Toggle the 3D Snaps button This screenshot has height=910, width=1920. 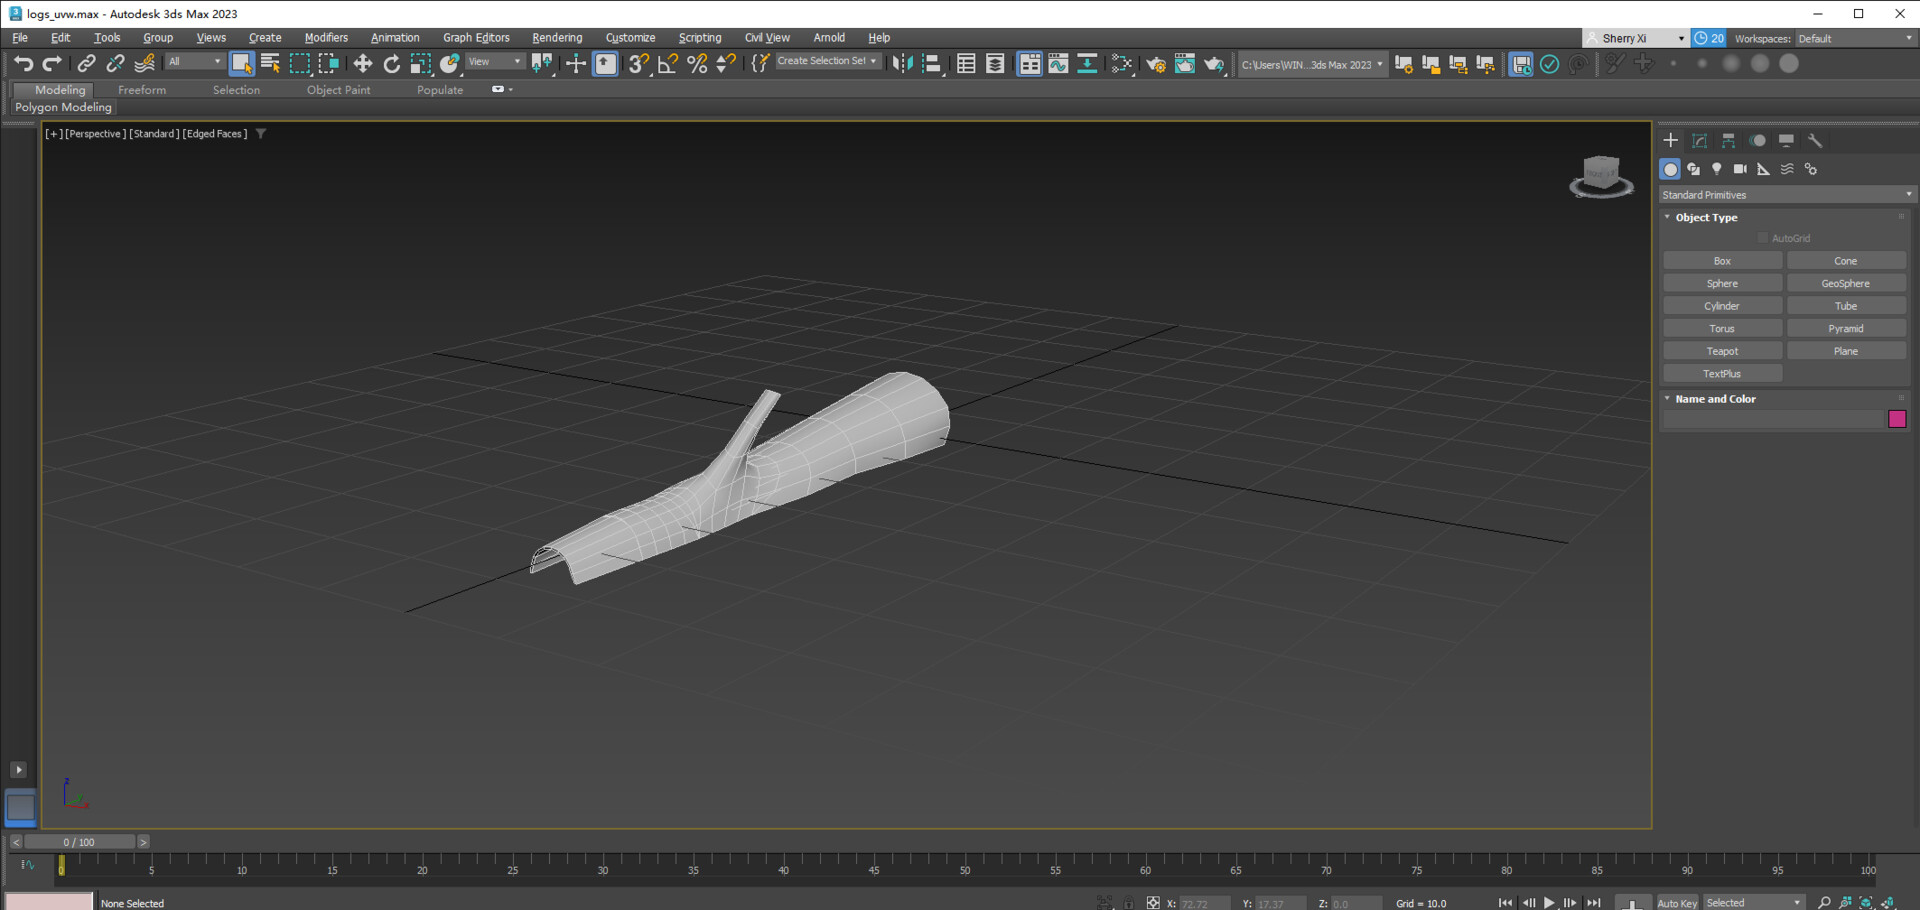coord(638,64)
